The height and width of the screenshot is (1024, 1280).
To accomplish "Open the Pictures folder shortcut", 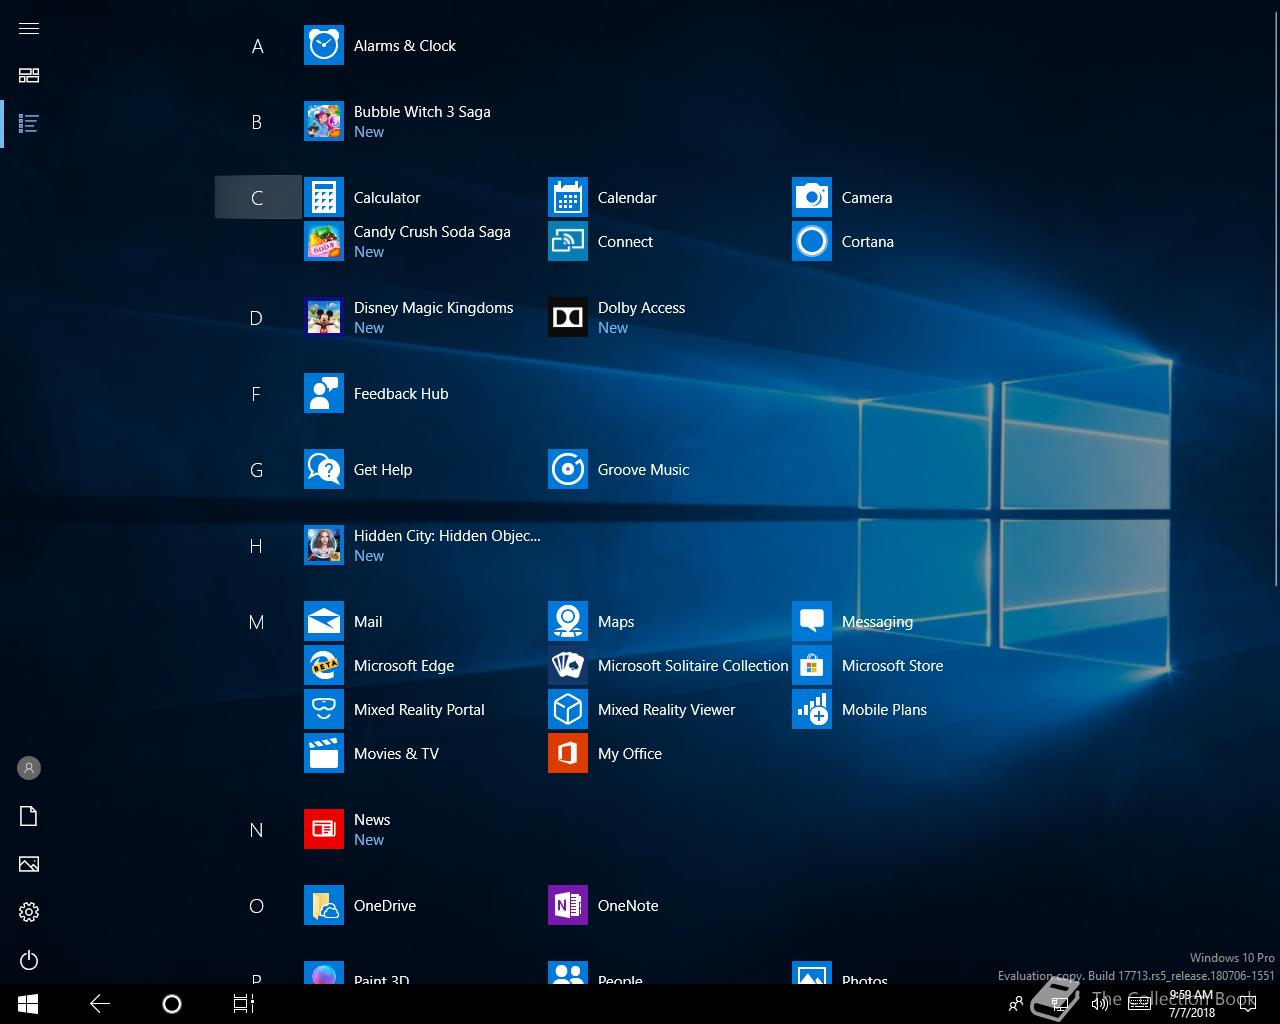I will point(29,864).
